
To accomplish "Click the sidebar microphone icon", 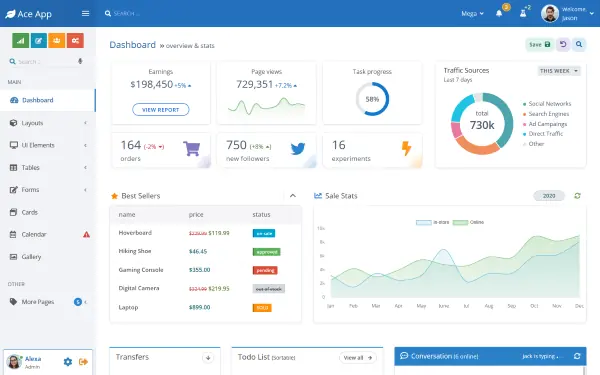I will 80,61.
